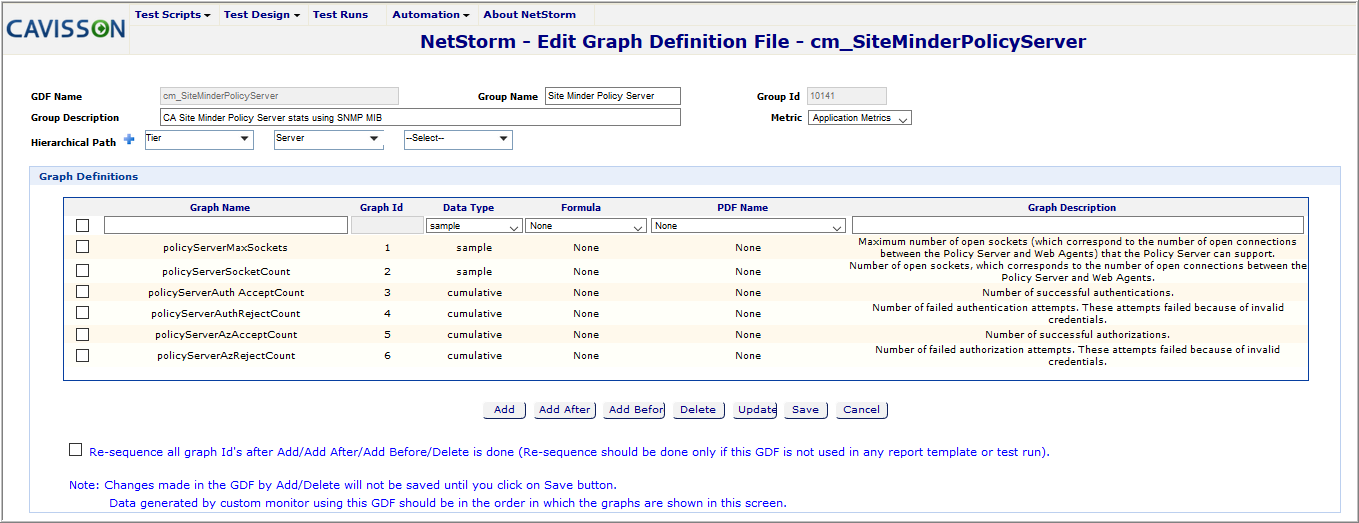1359x523 pixels.
Task: Expand the PDF Name dropdown
Action: [748, 226]
